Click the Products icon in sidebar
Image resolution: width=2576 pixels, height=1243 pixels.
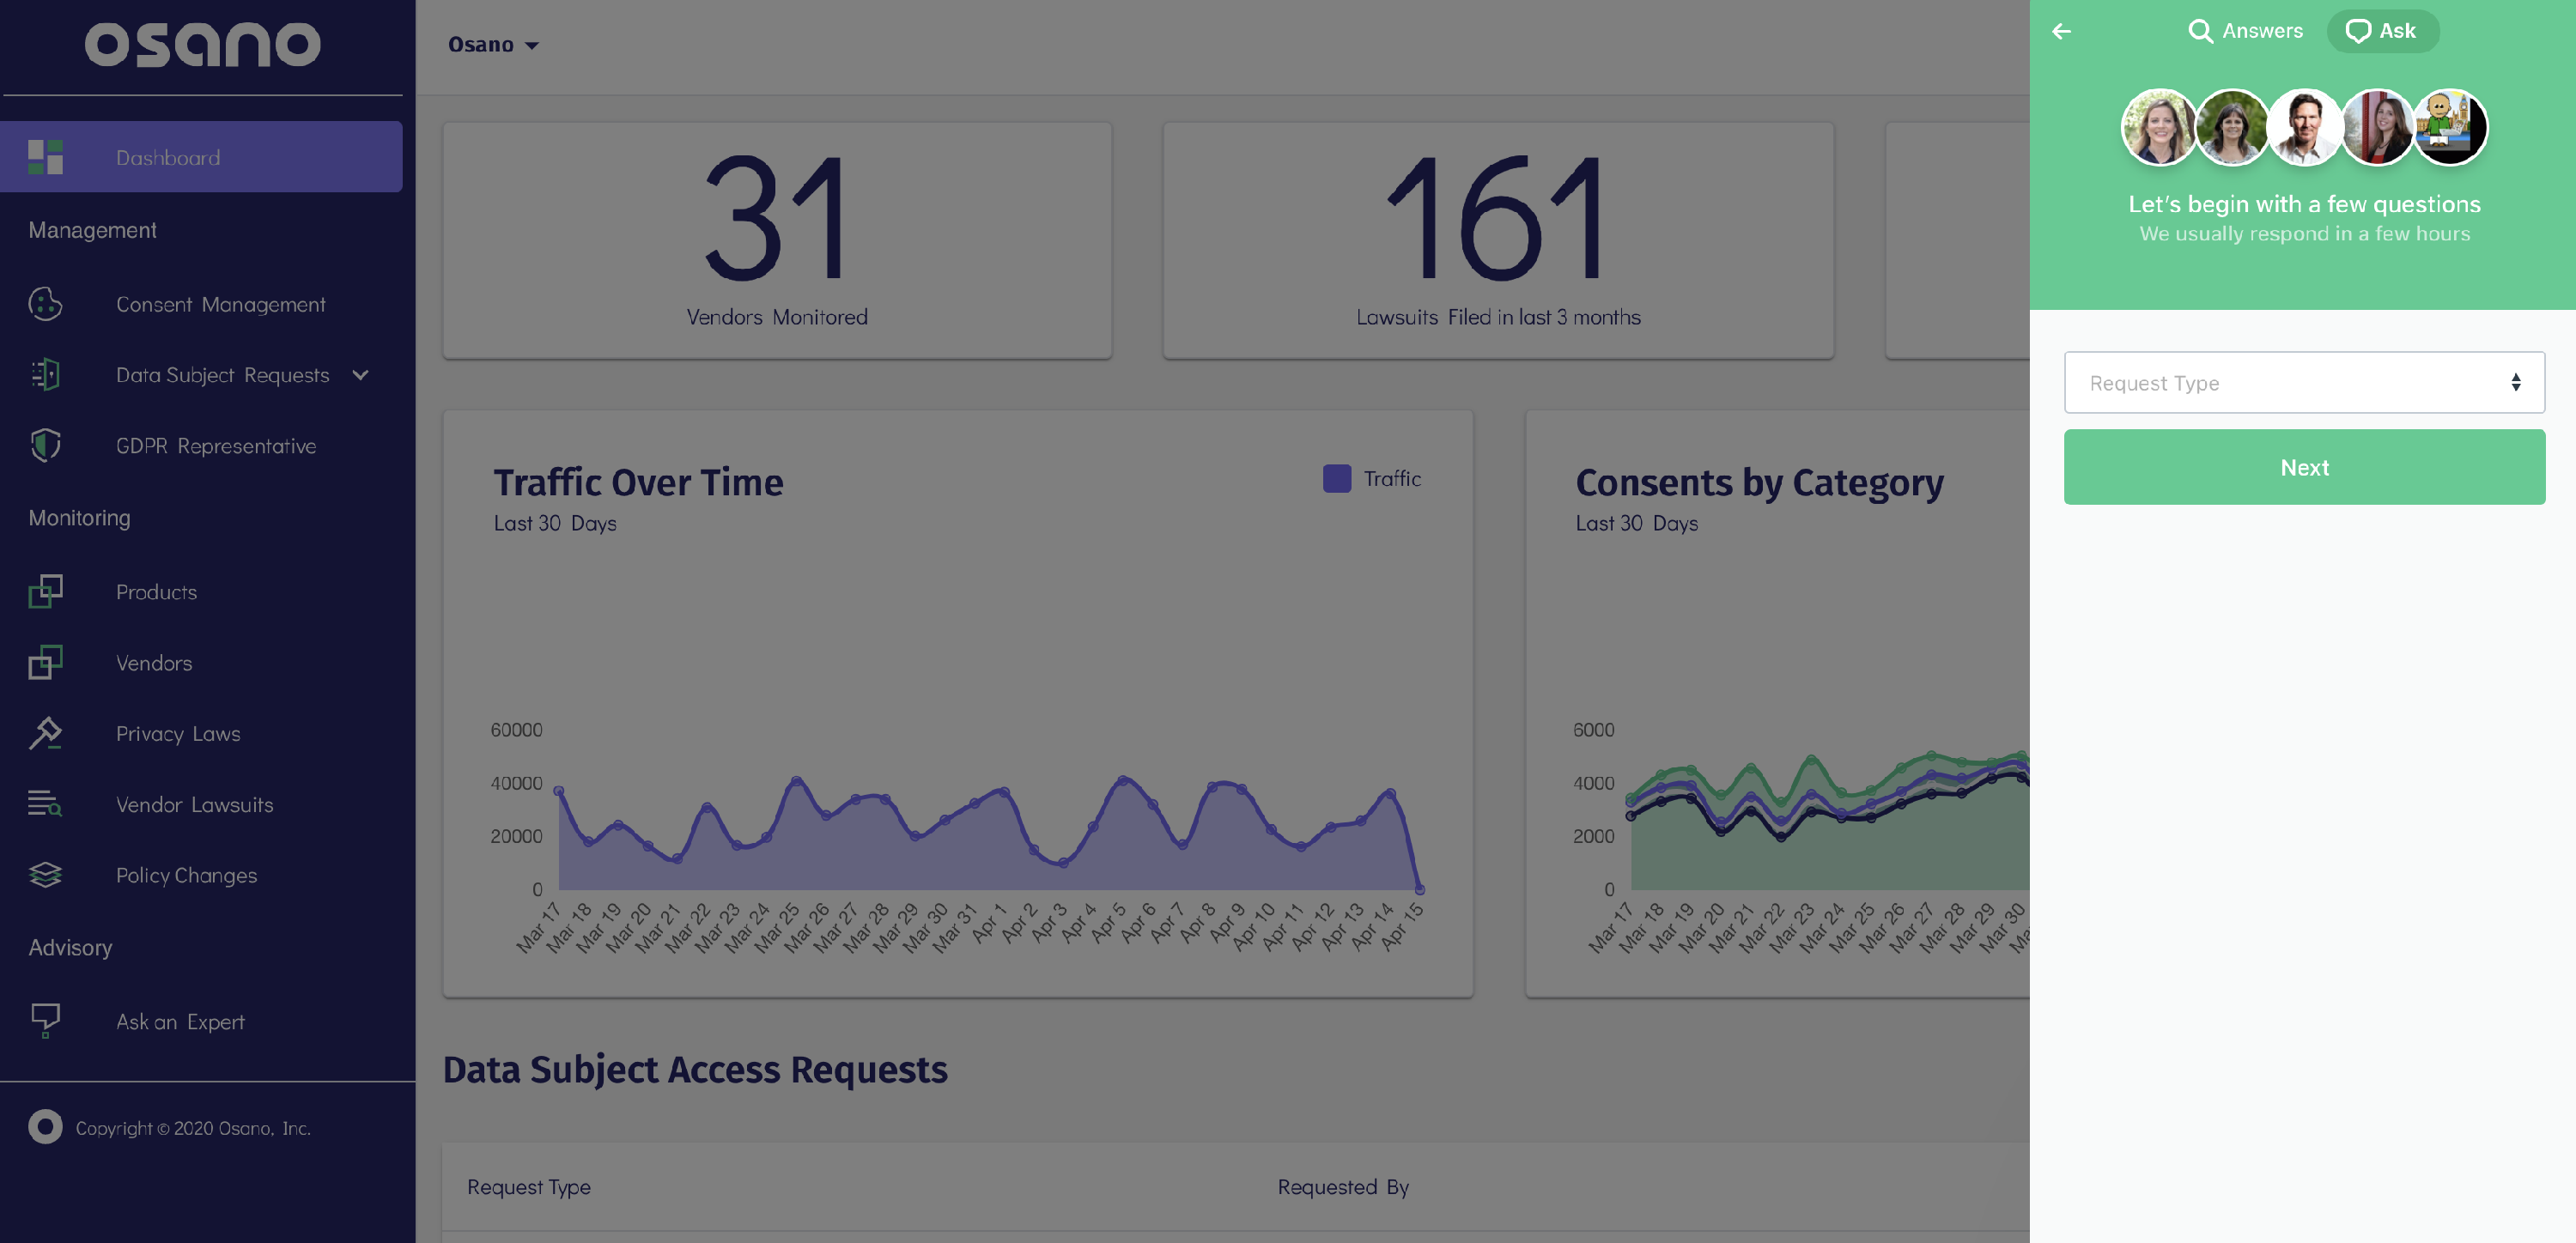(45, 591)
